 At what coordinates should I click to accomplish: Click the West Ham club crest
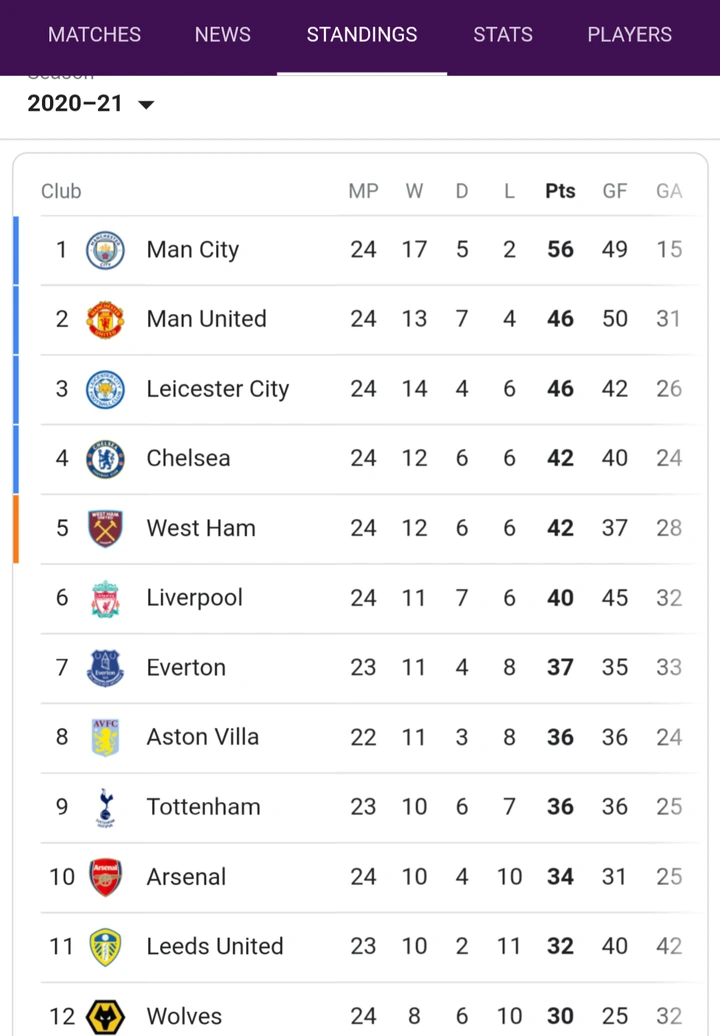pyautogui.click(x=105, y=528)
